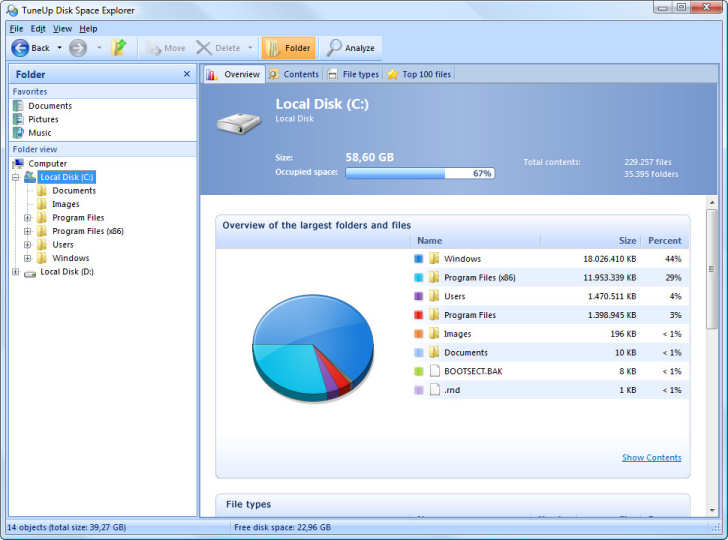This screenshot has width=728, height=540.
Task: Click Documents folder icon in overview list
Action: tap(434, 352)
